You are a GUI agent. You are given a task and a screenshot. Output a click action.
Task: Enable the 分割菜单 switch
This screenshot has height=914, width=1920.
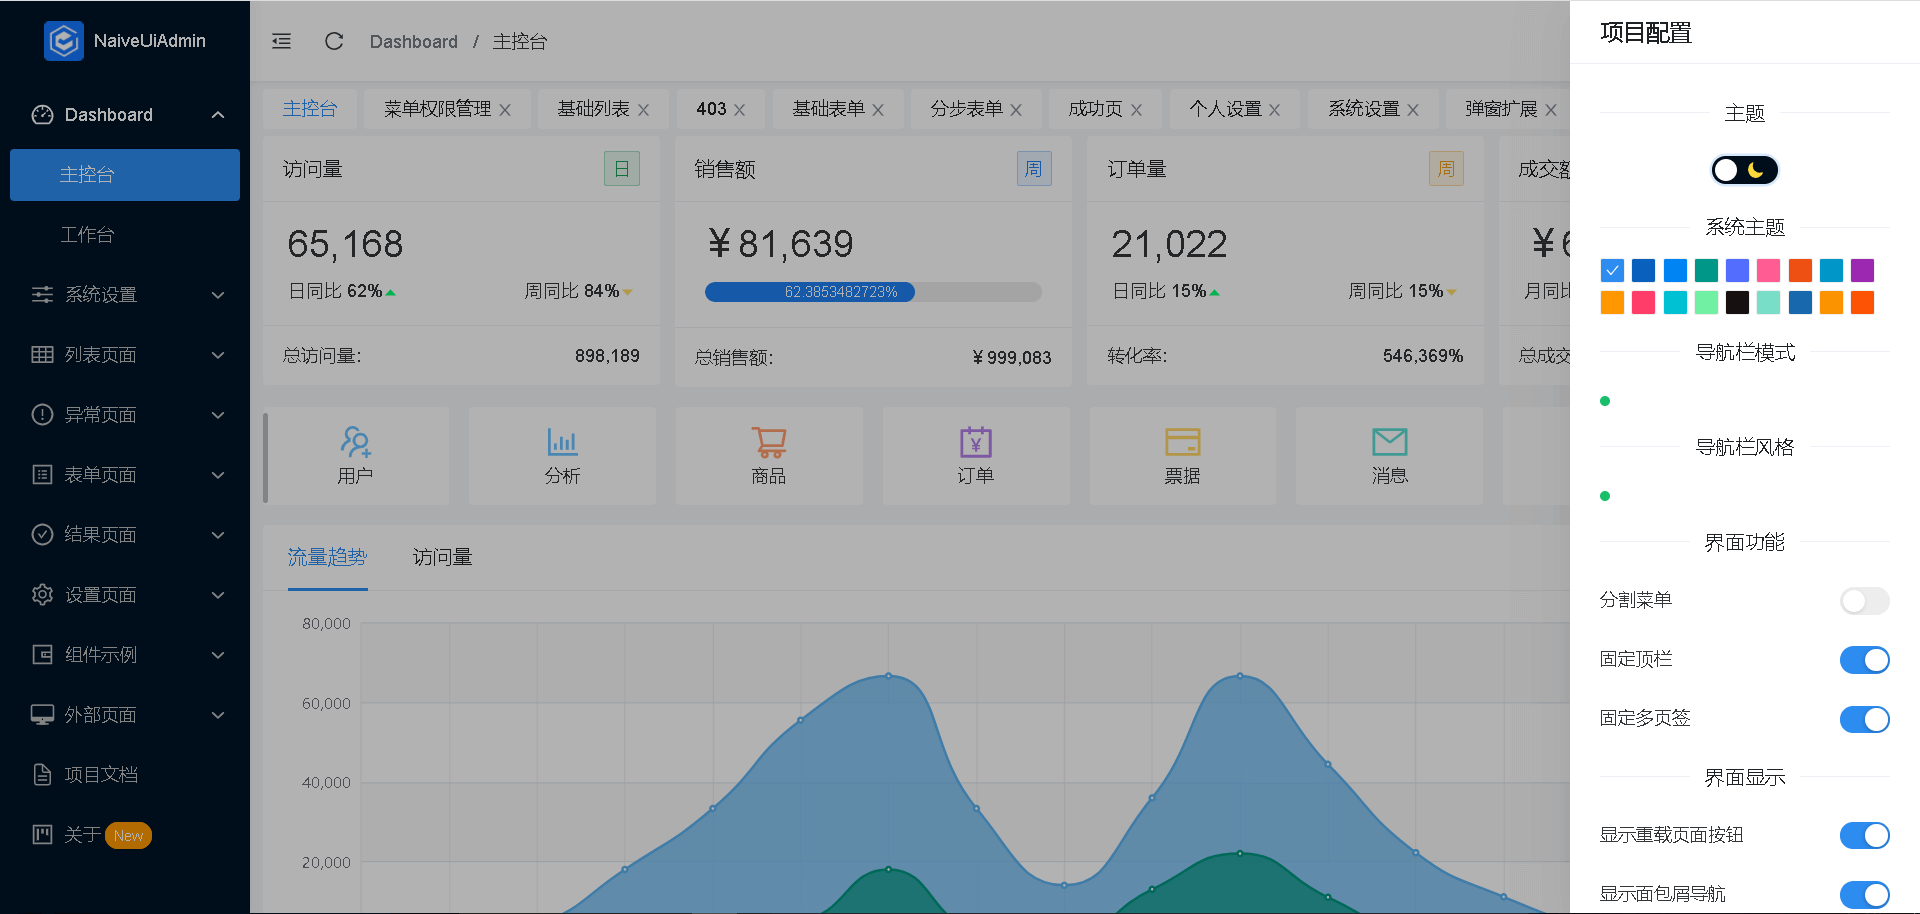coord(1864,601)
